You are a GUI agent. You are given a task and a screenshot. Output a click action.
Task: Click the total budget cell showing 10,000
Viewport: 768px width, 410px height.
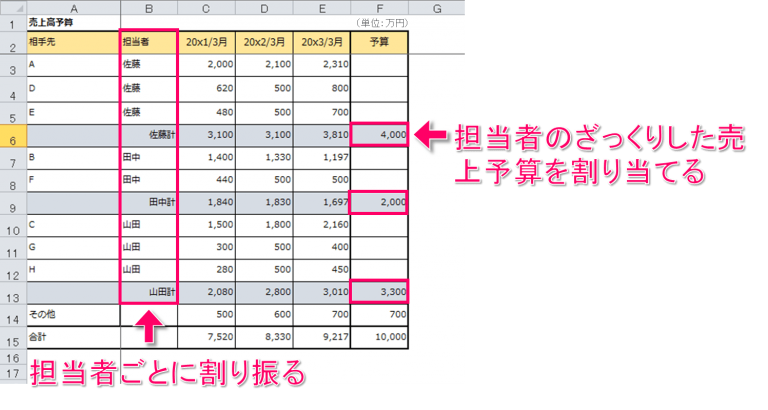click(379, 338)
